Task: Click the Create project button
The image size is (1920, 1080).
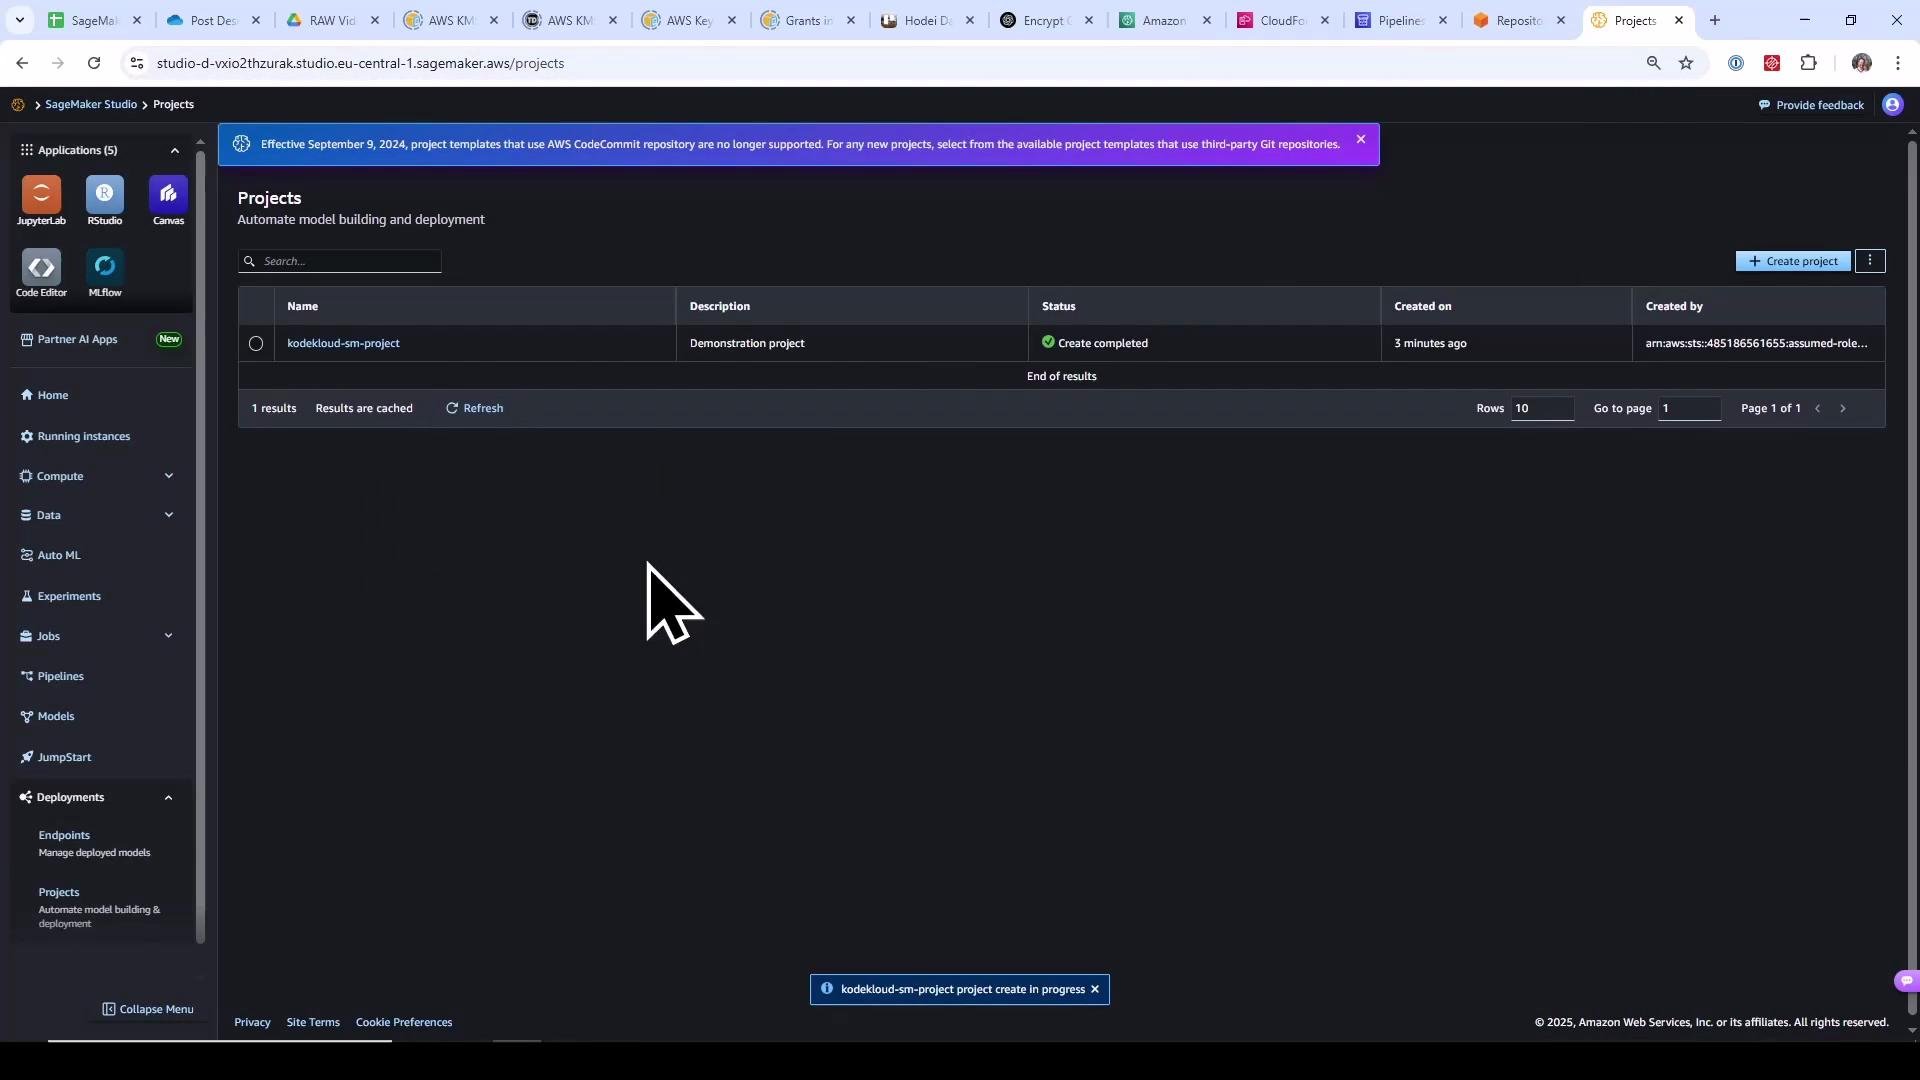Action: click(x=1793, y=261)
